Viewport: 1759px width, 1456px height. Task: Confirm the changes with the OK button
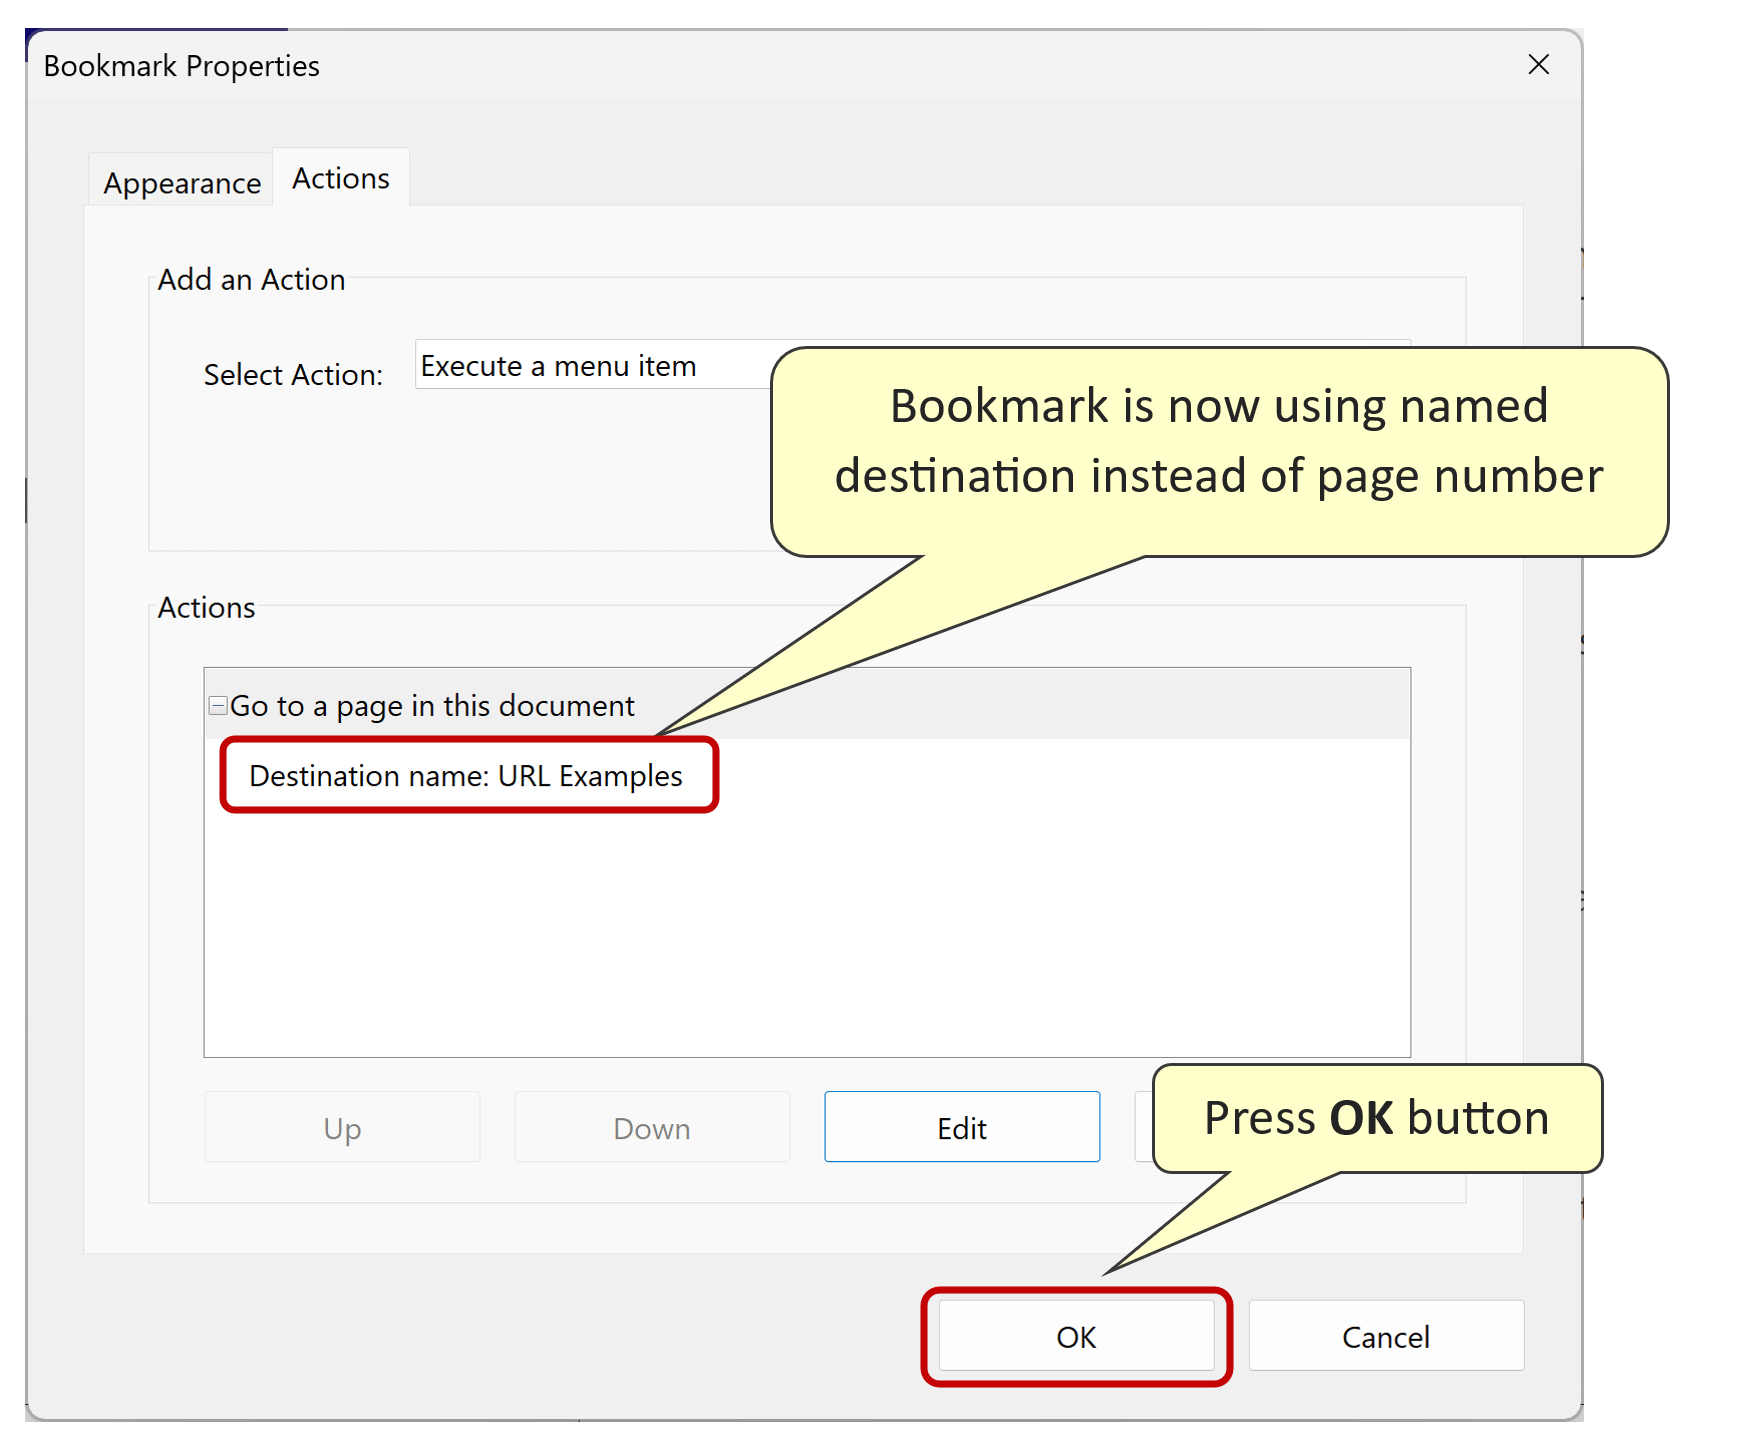tap(1076, 1337)
